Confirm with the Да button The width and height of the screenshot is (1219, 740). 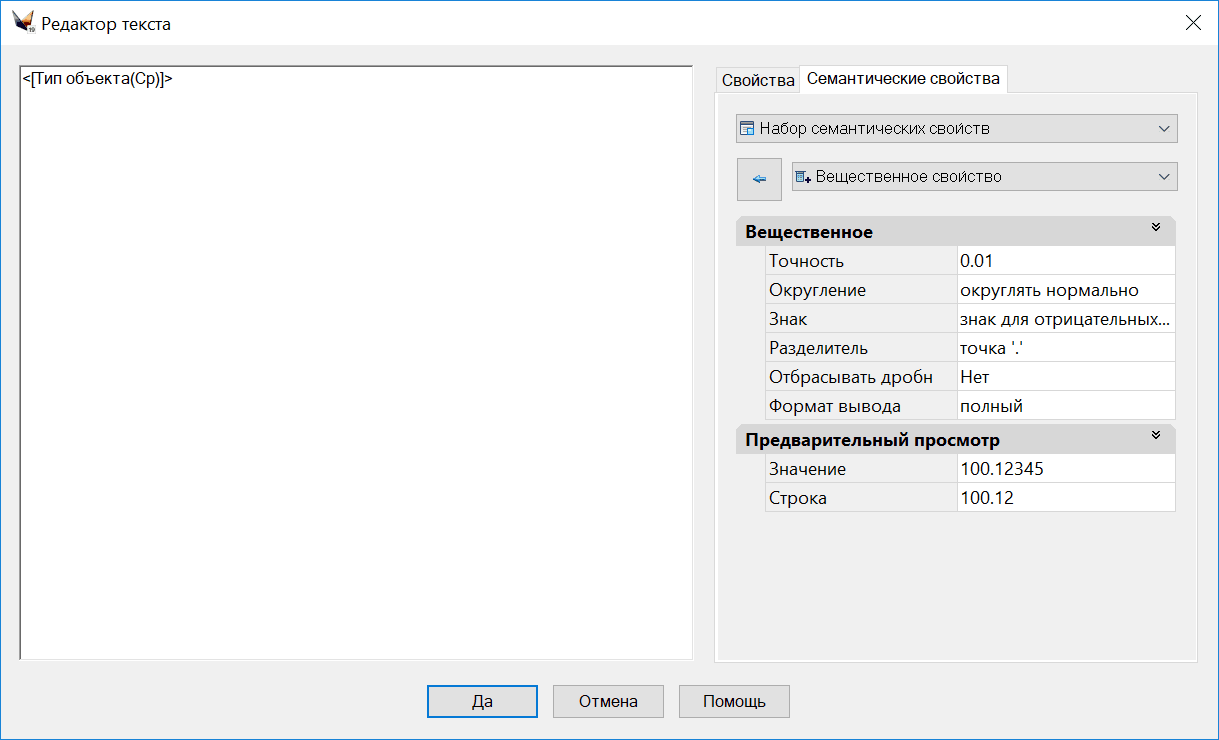tap(482, 701)
